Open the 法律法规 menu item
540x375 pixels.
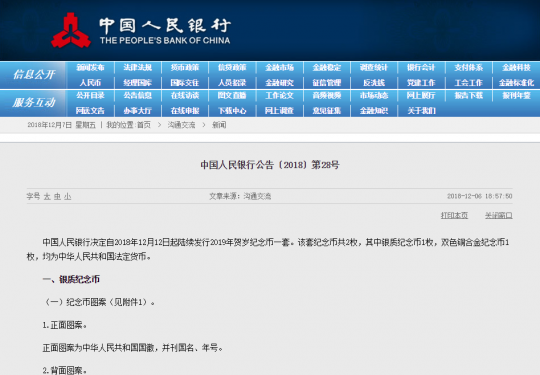pyautogui.click(x=137, y=67)
